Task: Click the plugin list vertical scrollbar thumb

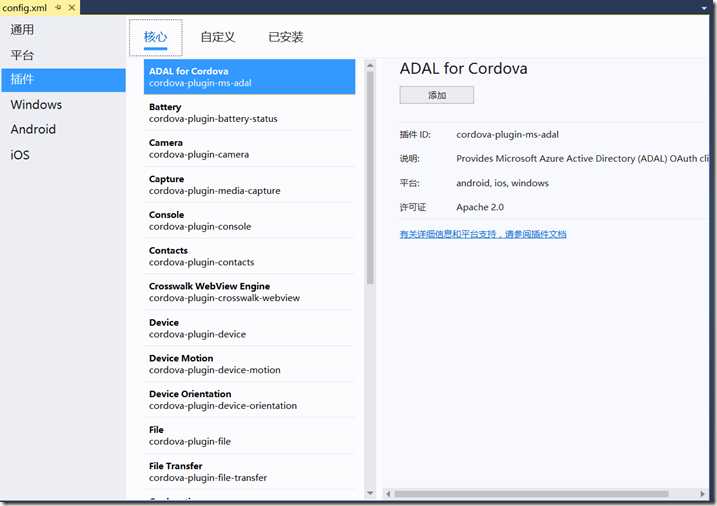Action: click(370, 178)
